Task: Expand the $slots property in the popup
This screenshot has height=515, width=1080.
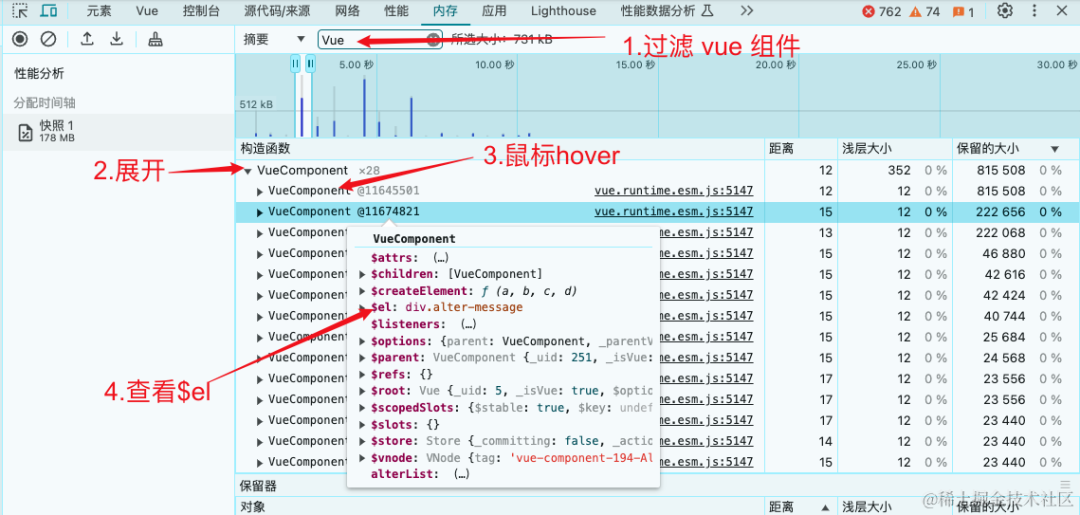Action: pos(364,424)
